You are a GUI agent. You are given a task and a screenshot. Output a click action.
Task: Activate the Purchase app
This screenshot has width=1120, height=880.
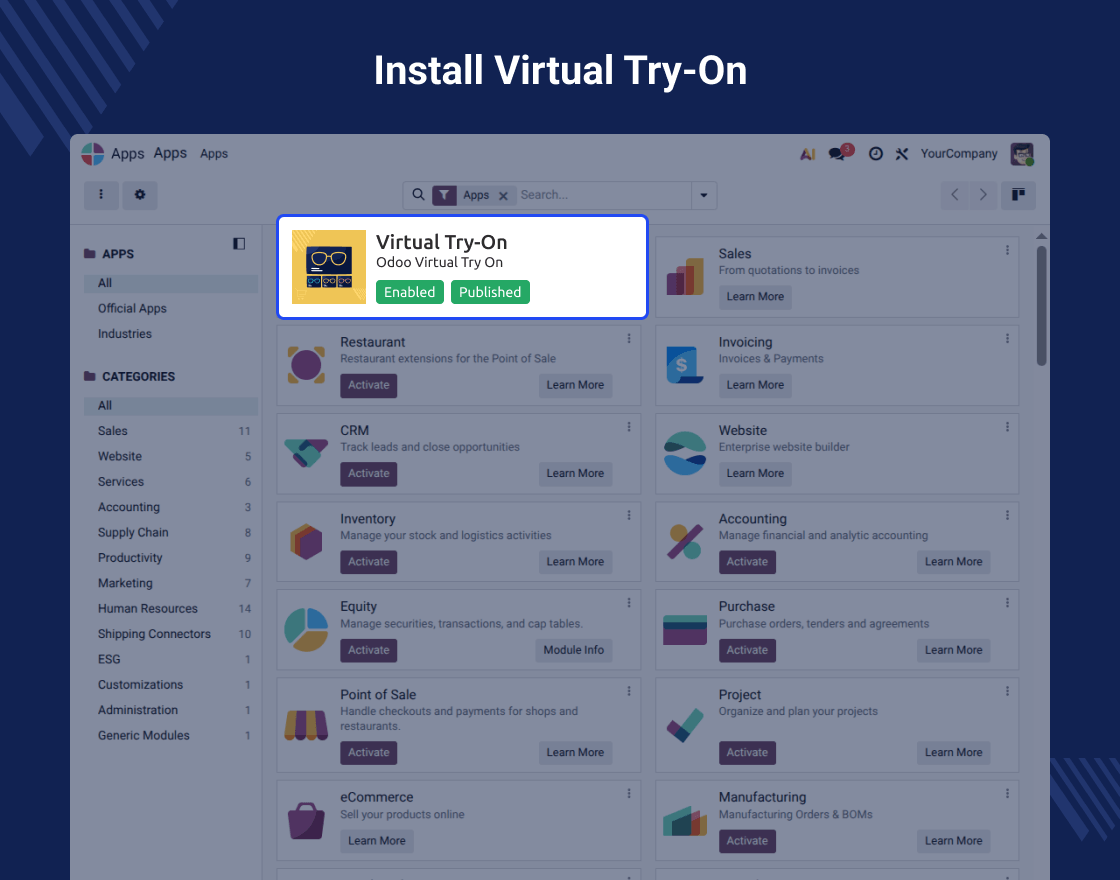click(747, 650)
